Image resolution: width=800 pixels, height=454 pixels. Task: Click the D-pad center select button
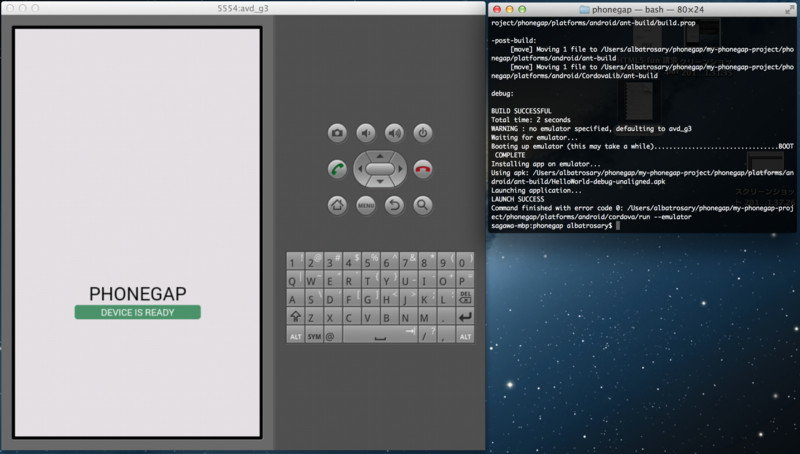pos(380,169)
